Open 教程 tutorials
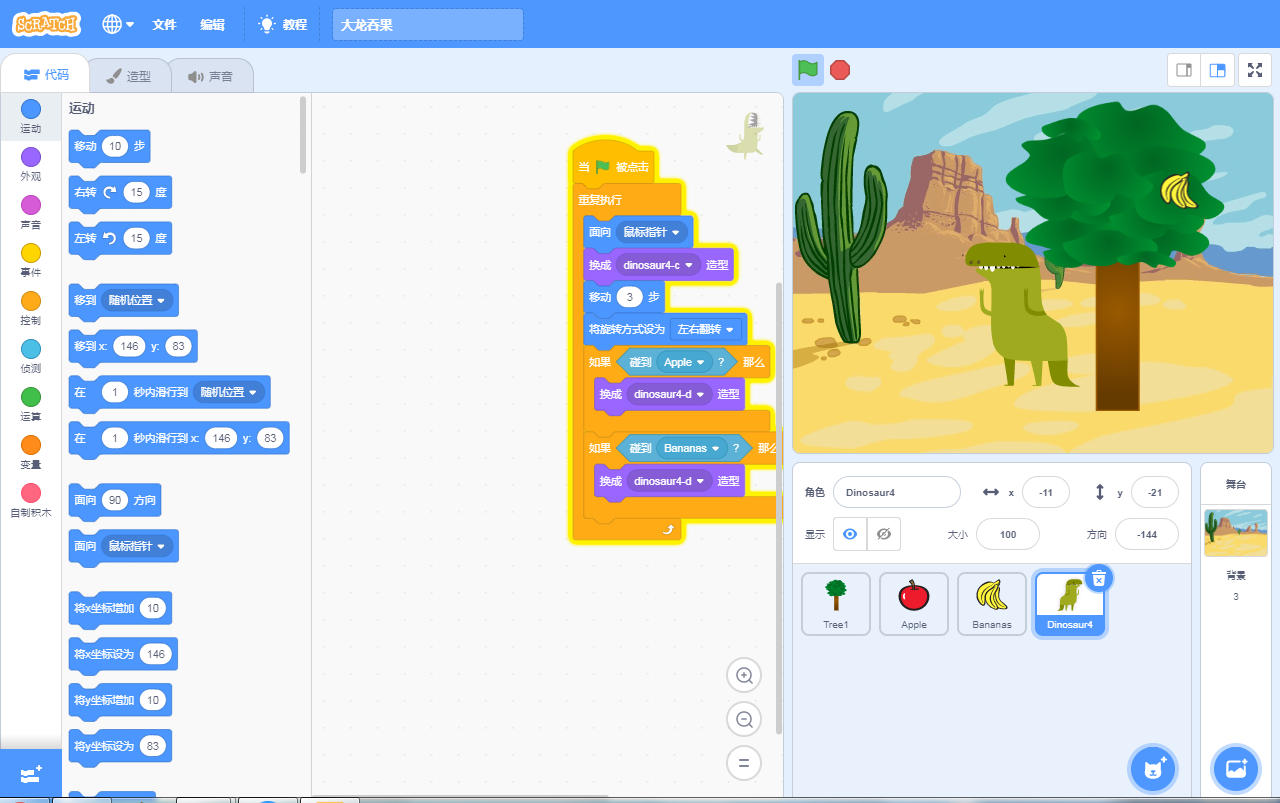1280x803 pixels. [283, 24]
